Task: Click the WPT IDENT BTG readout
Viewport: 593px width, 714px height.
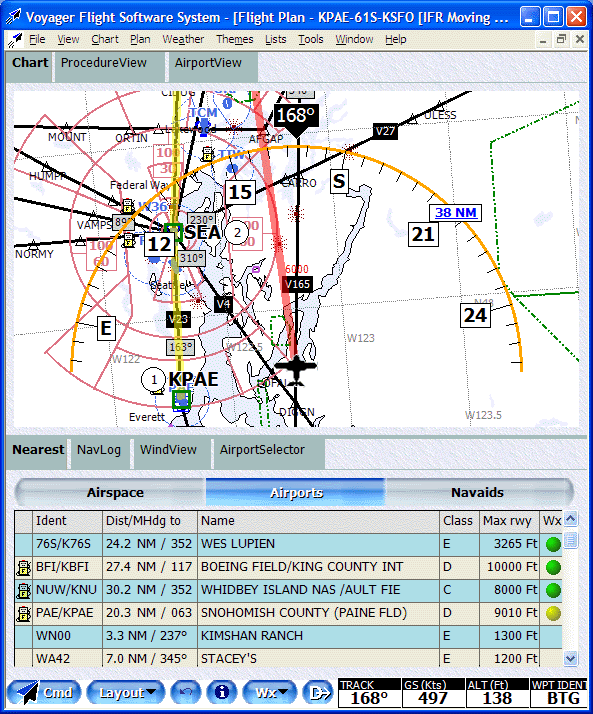Action: pyautogui.click(x=559, y=693)
